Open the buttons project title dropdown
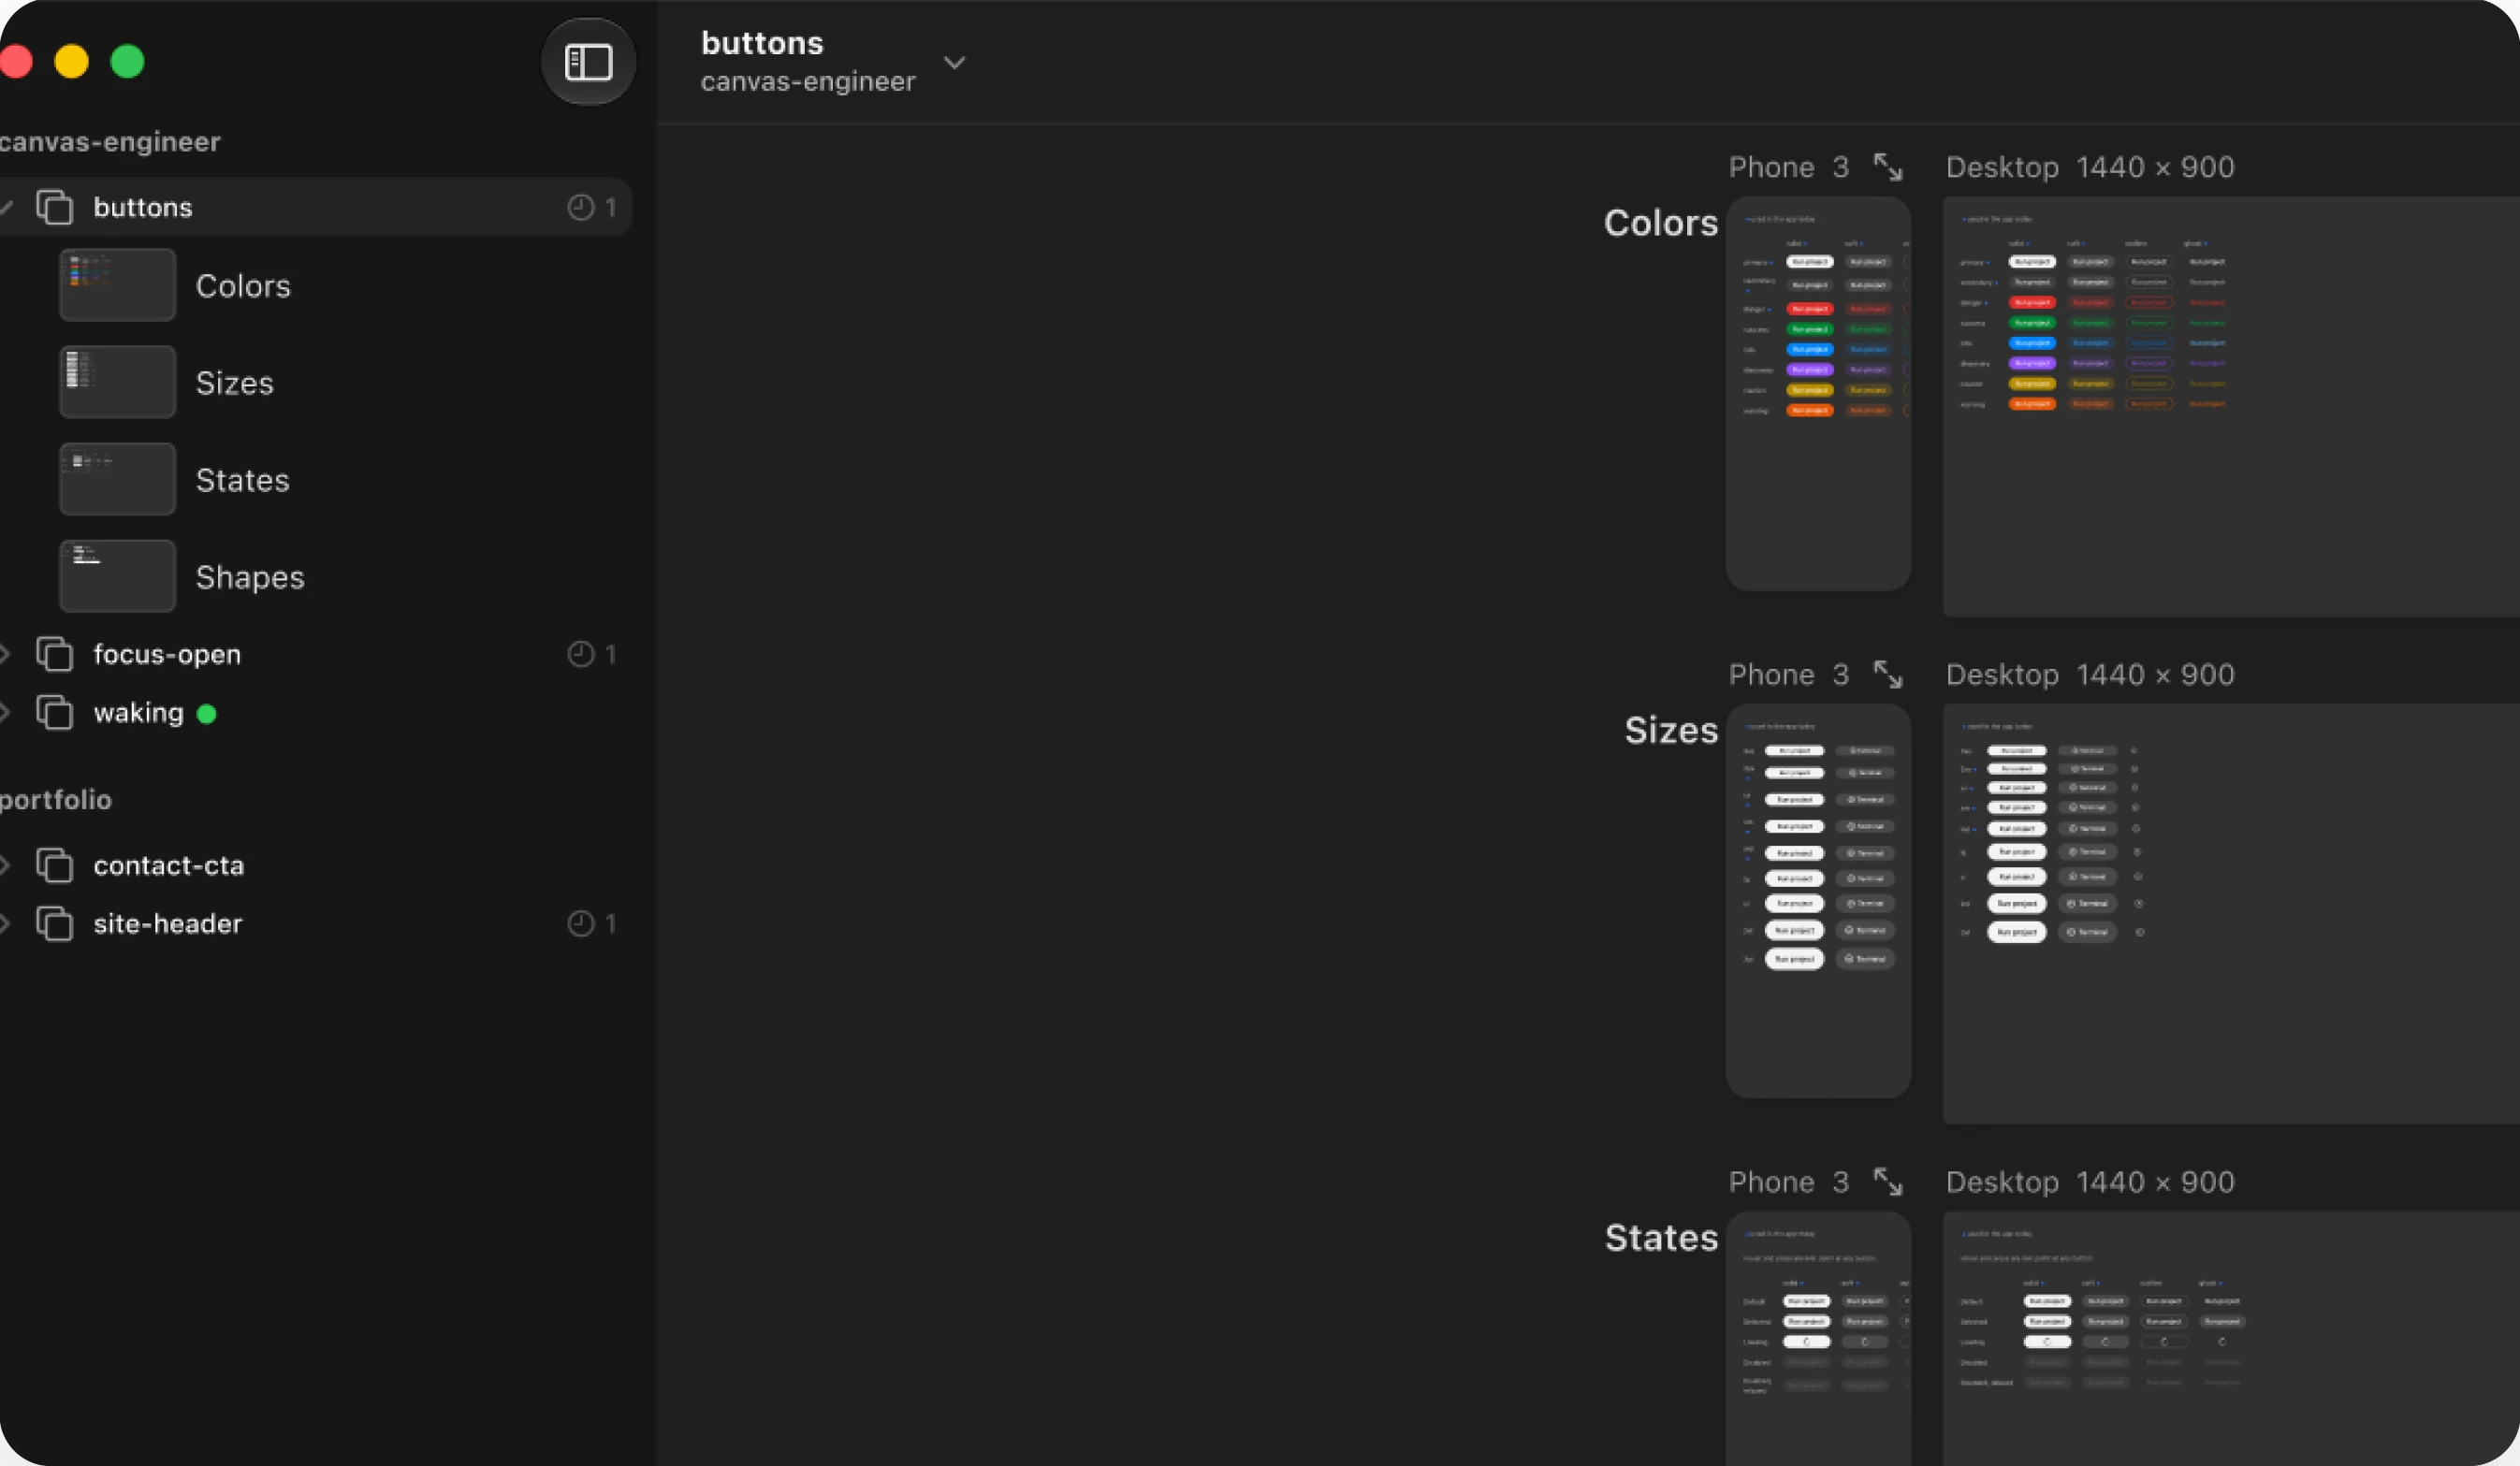Screen dimensions: 2520x1466 (954, 63)
